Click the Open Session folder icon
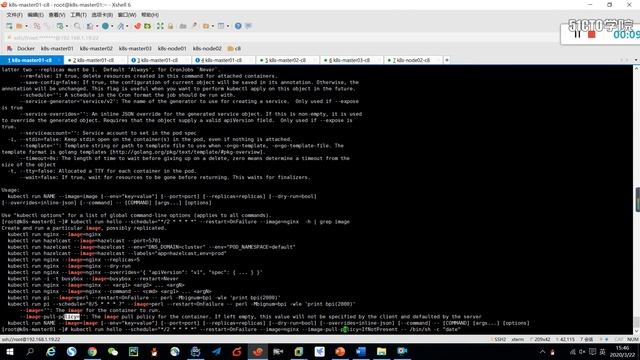The height and width of the screenshot is (360, 640). 19,26
